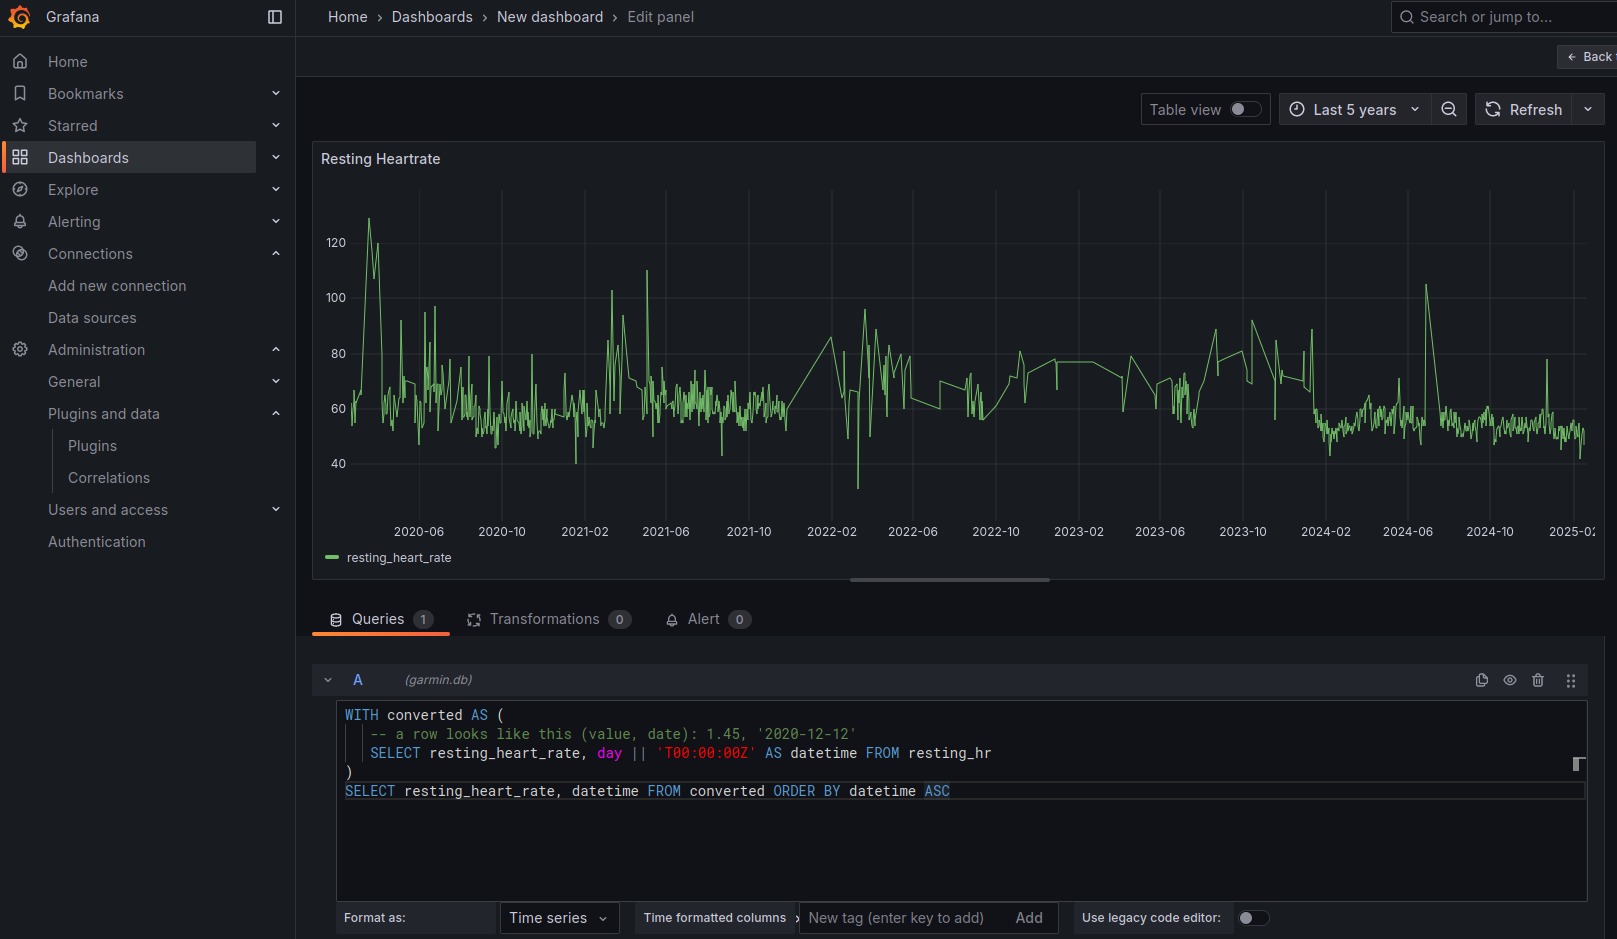Click the Dashboards grid icon
1617x939 pixels.
20,158
